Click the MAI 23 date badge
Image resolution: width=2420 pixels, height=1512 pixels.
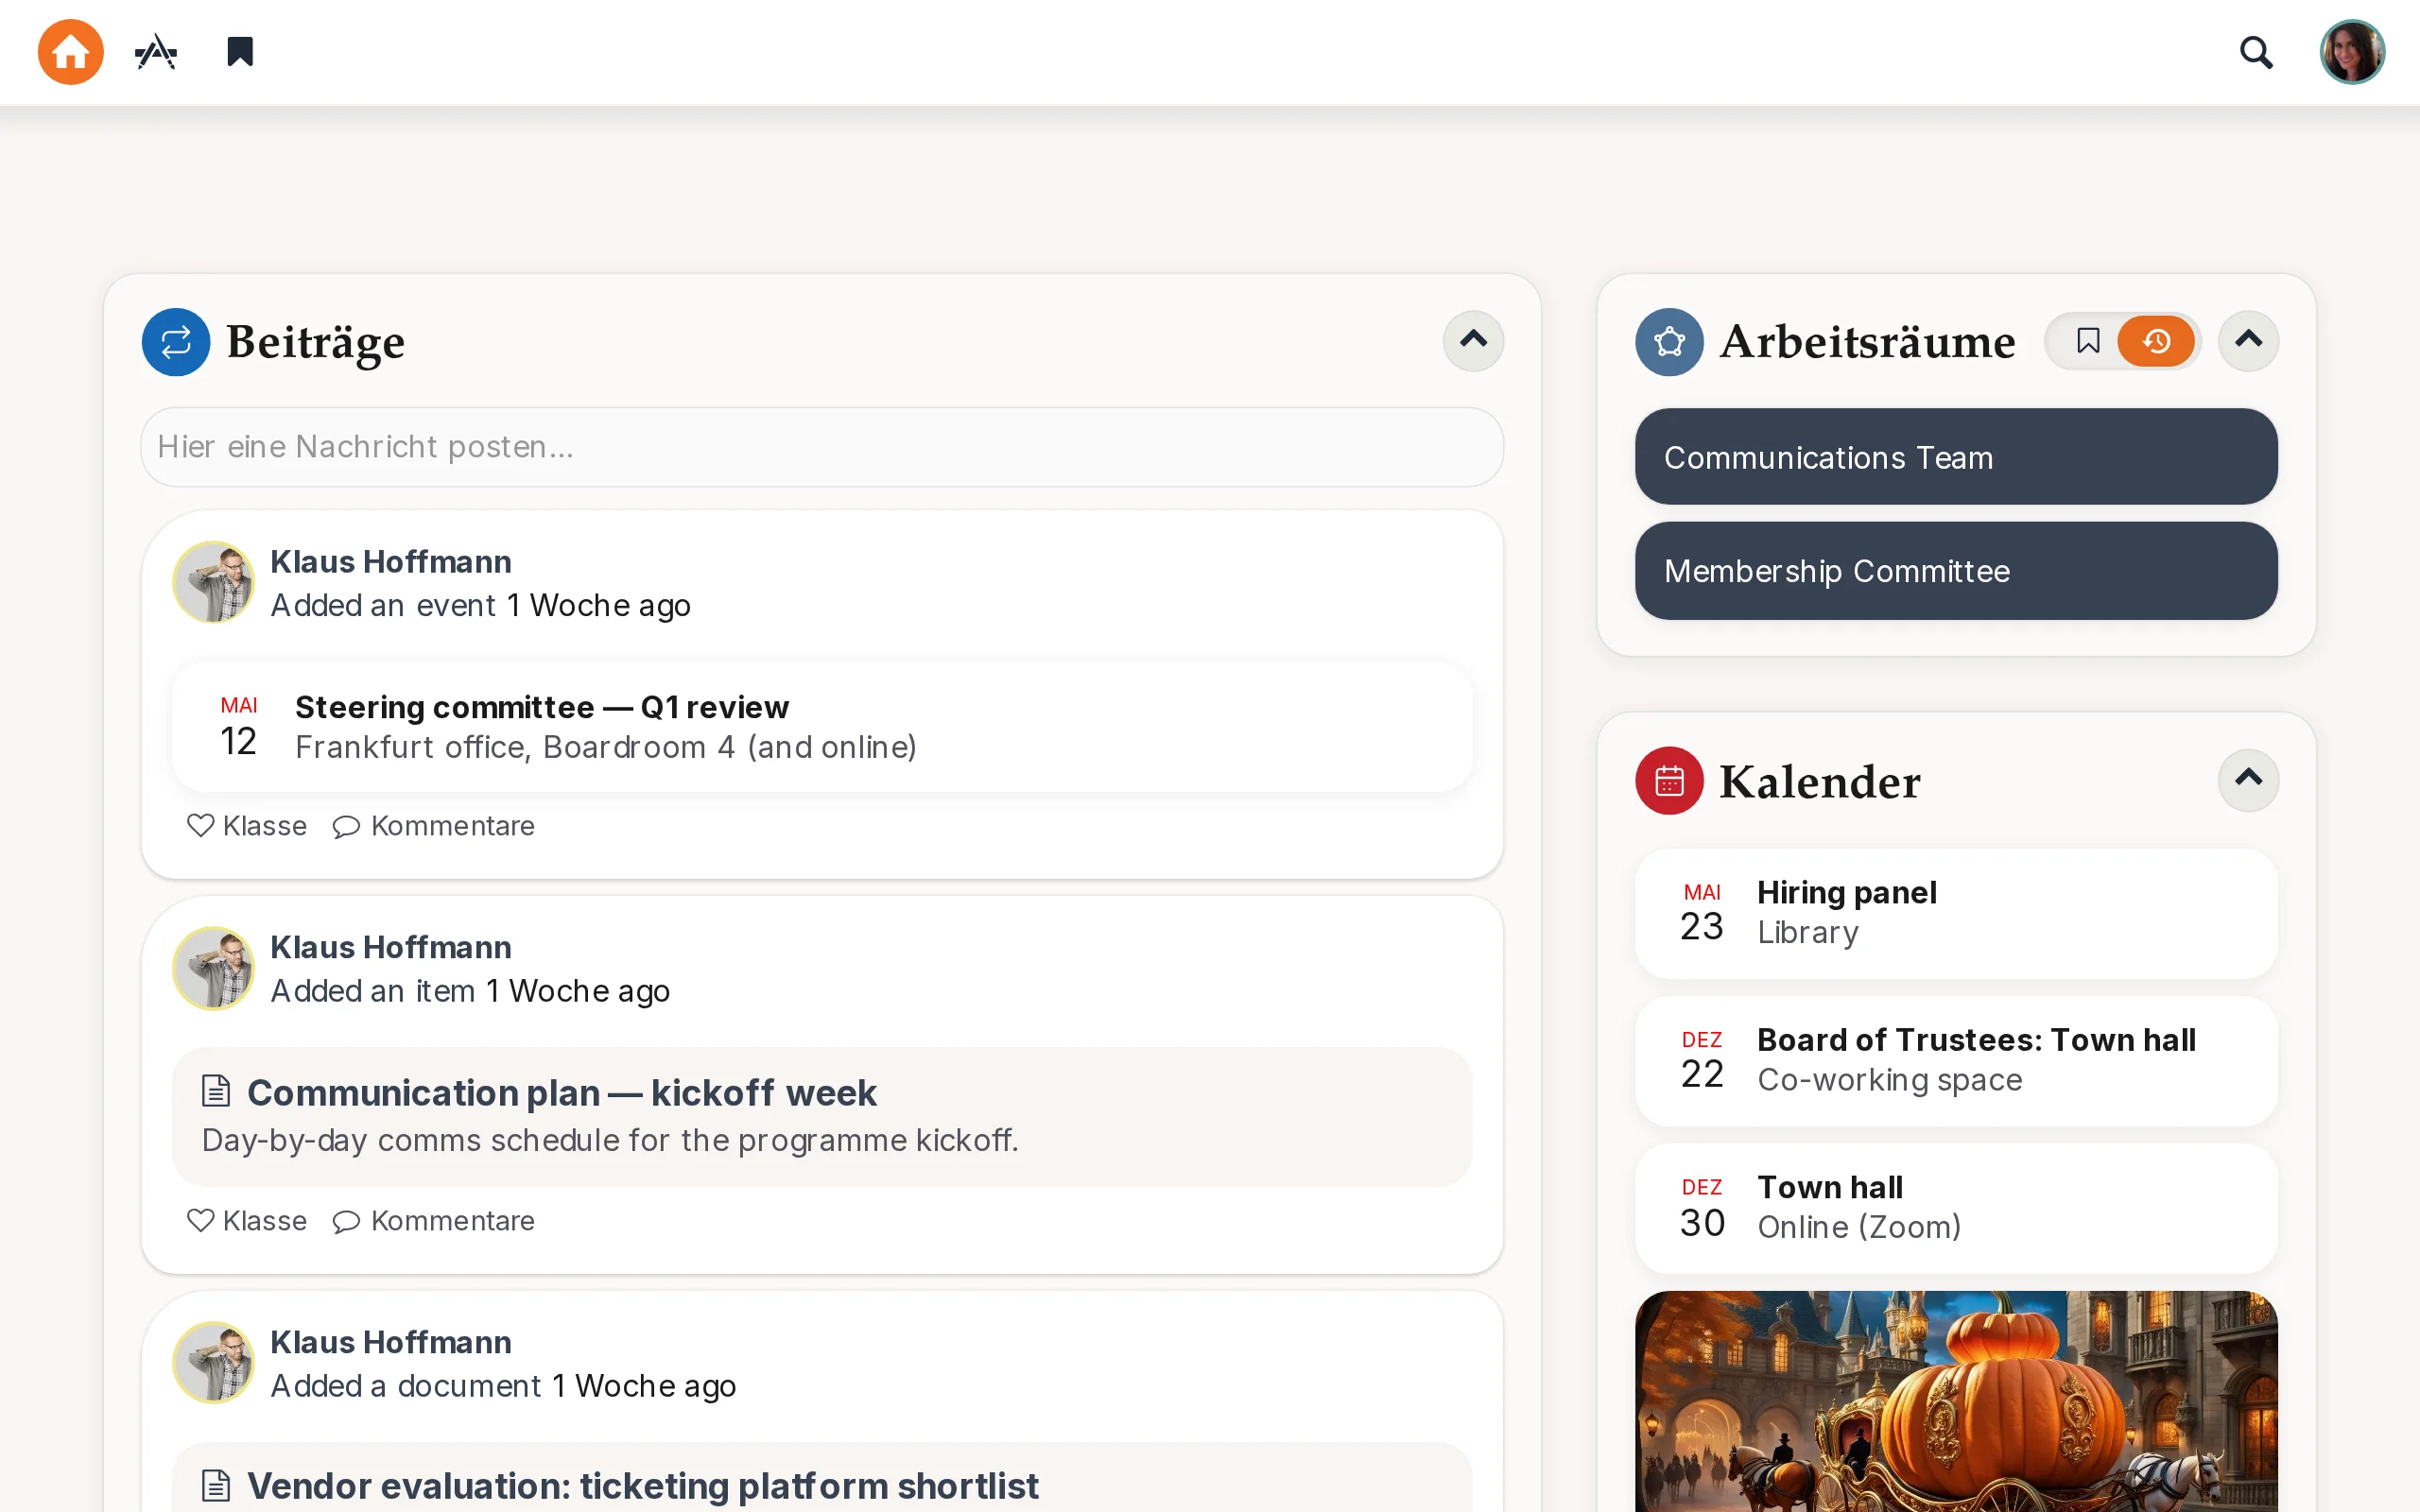tap(1702, 913)
